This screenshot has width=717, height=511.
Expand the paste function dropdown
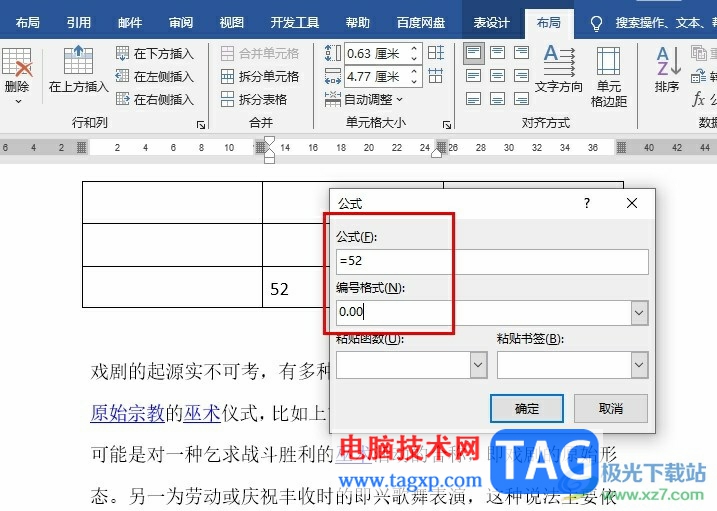478,365
